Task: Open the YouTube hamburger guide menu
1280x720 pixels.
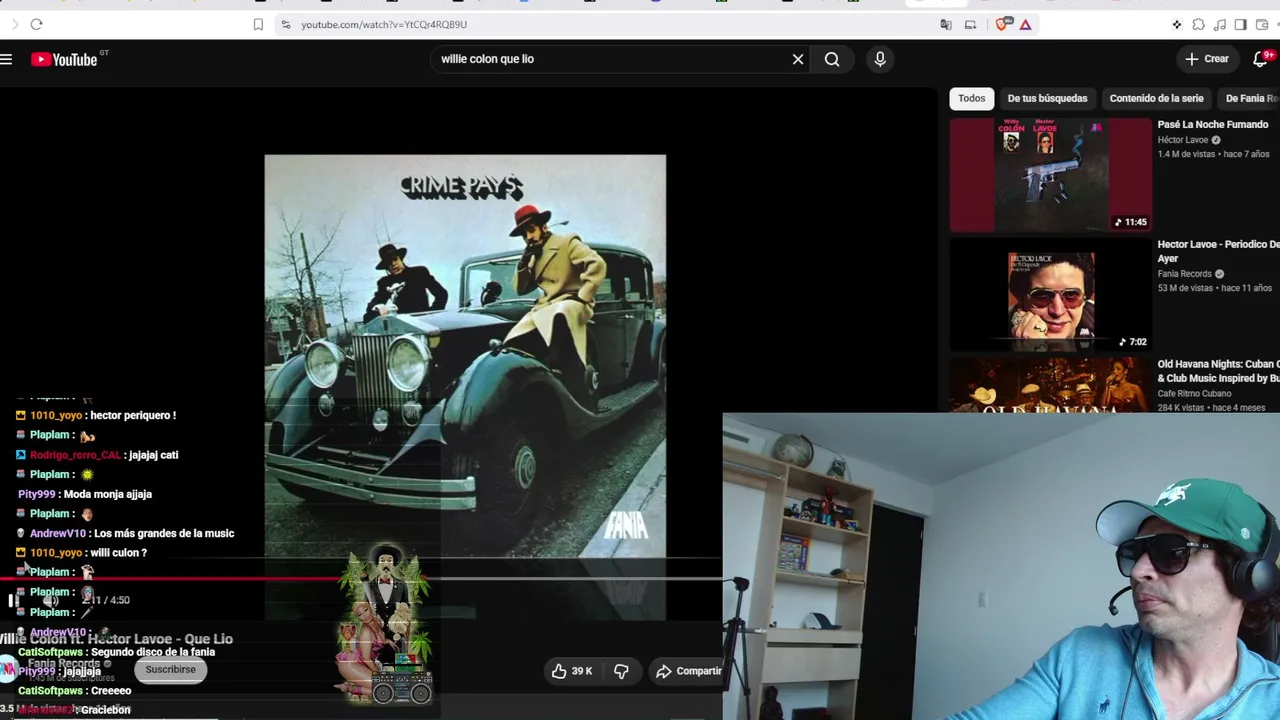Action: (6, 59)
